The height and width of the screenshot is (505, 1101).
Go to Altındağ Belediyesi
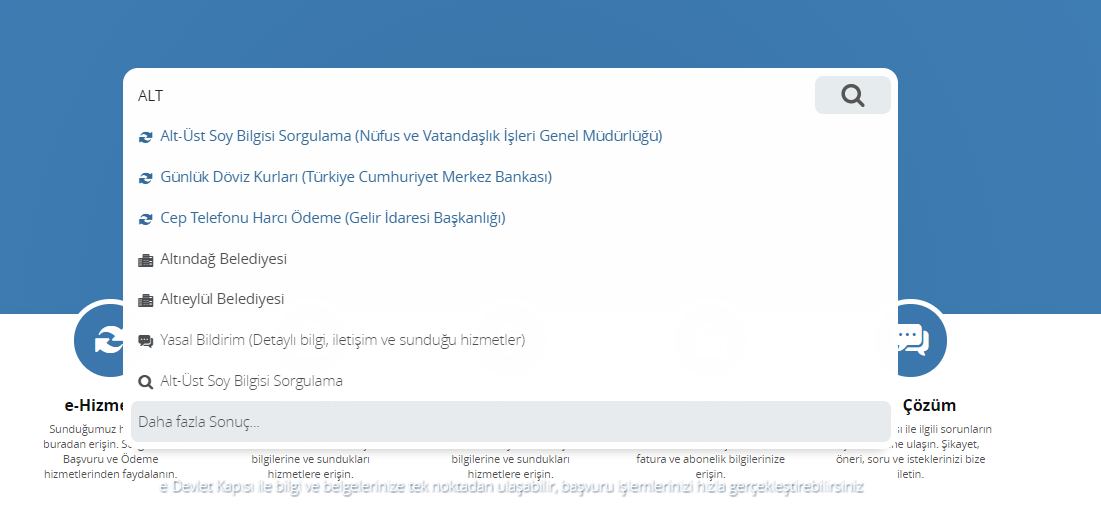[x=224, y=259]
